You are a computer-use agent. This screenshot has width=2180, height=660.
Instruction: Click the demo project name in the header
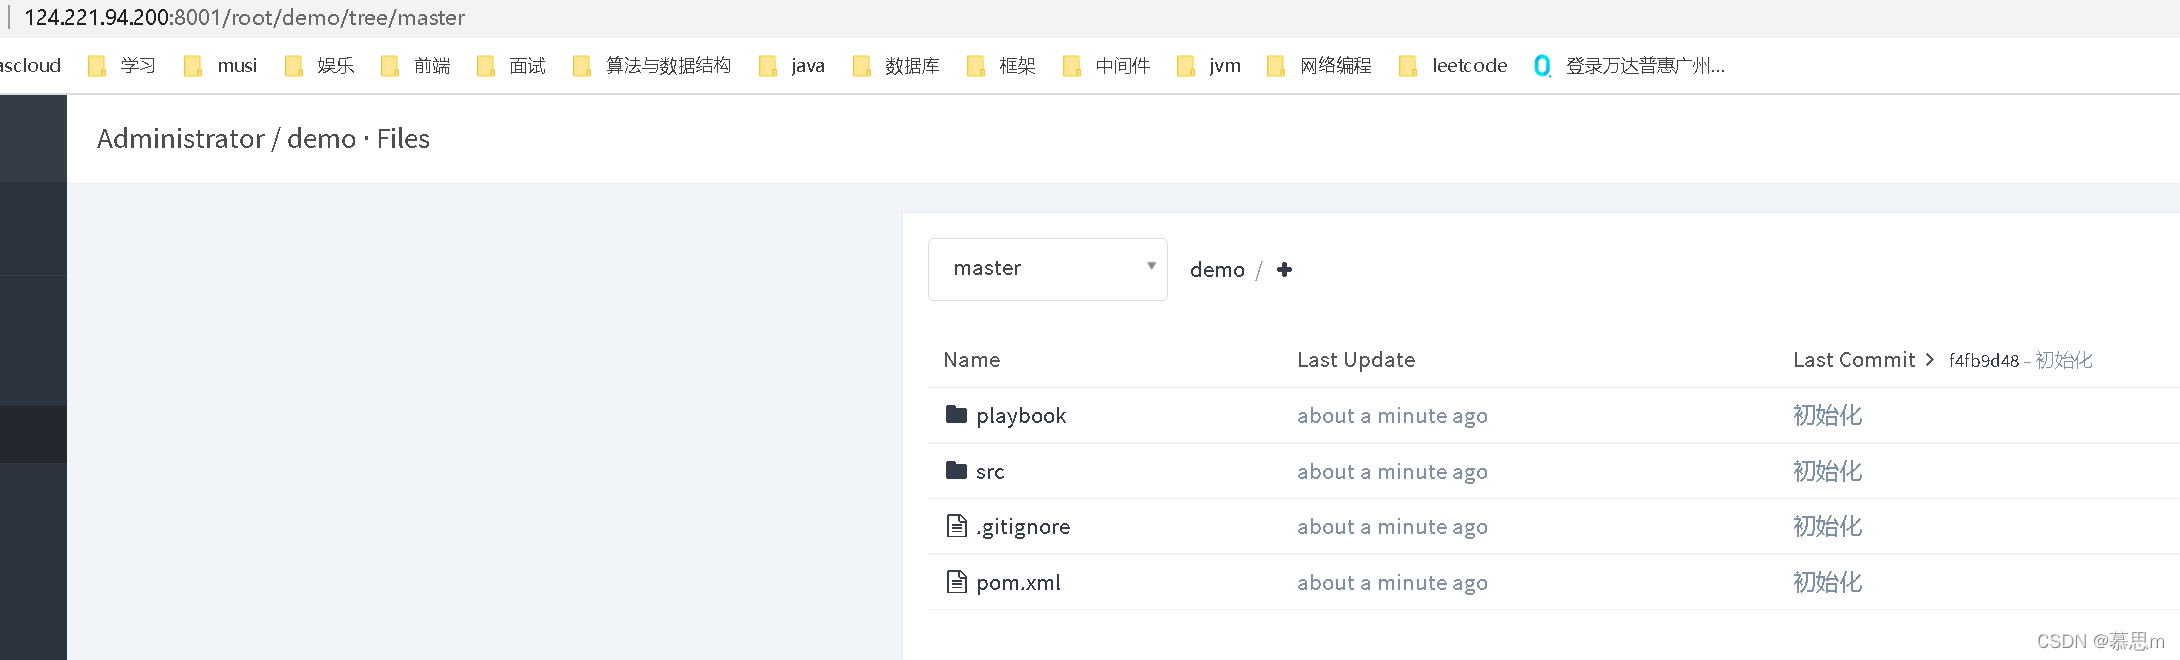click(x=321, y=139)
